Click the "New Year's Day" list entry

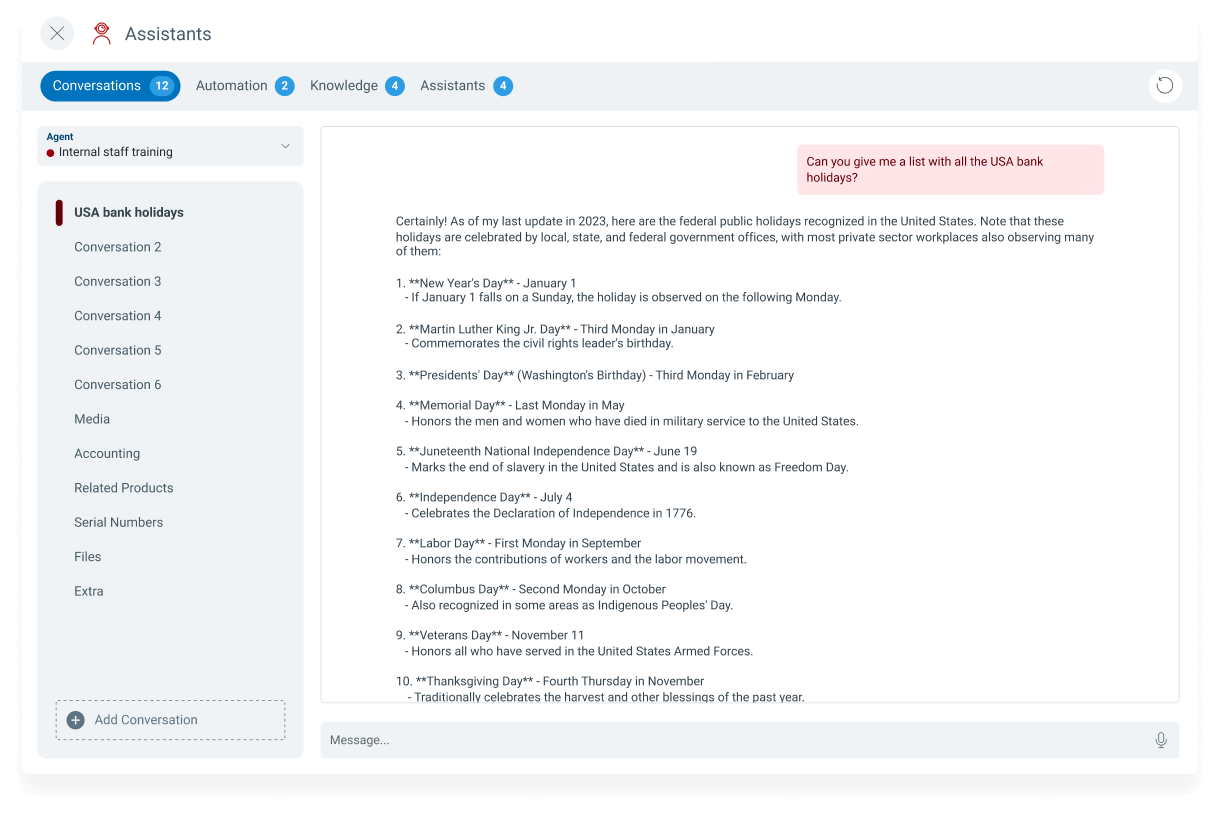pyautogui.click(x=619, y=290)
